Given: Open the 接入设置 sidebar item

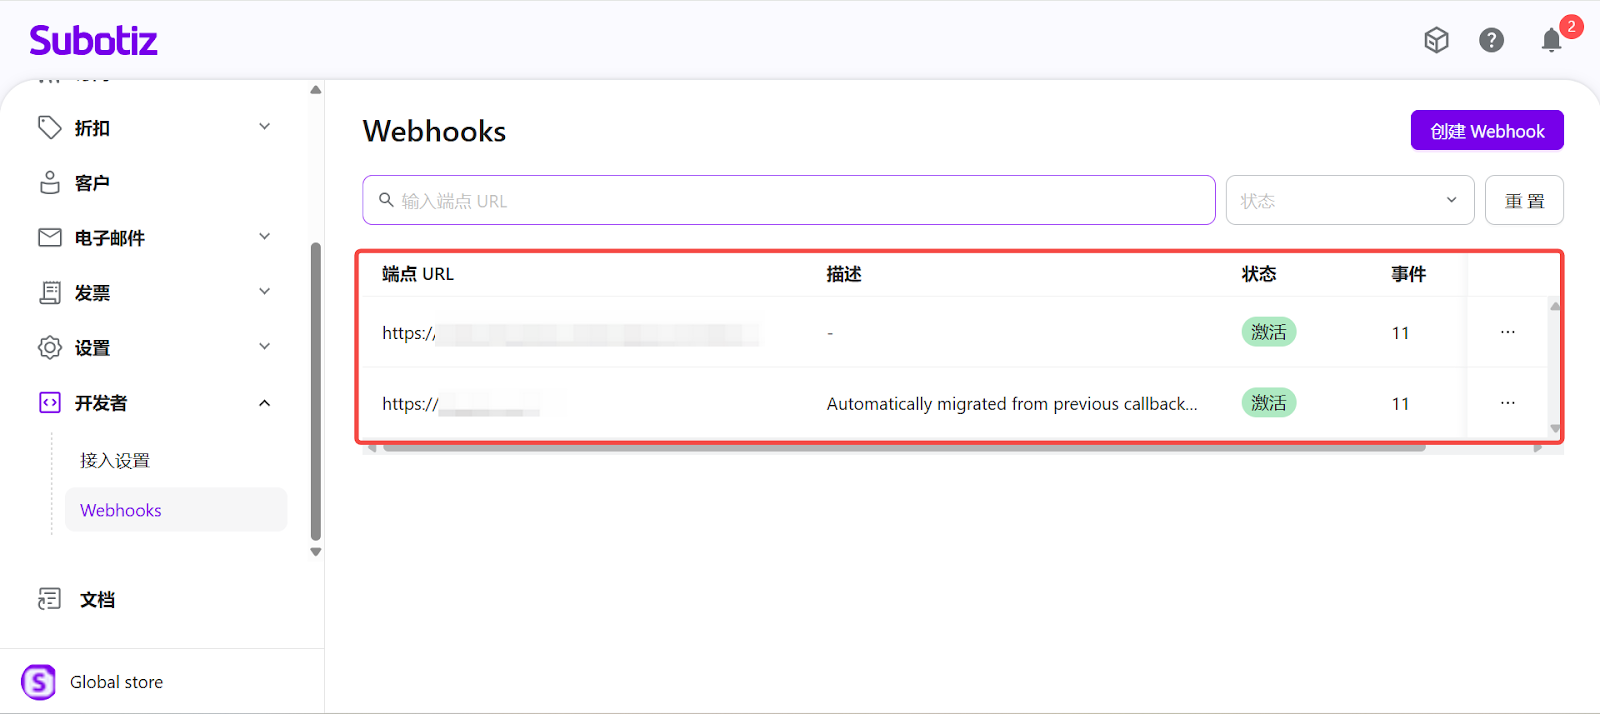Looking at the screenshot, I should [x=115, y=460].
